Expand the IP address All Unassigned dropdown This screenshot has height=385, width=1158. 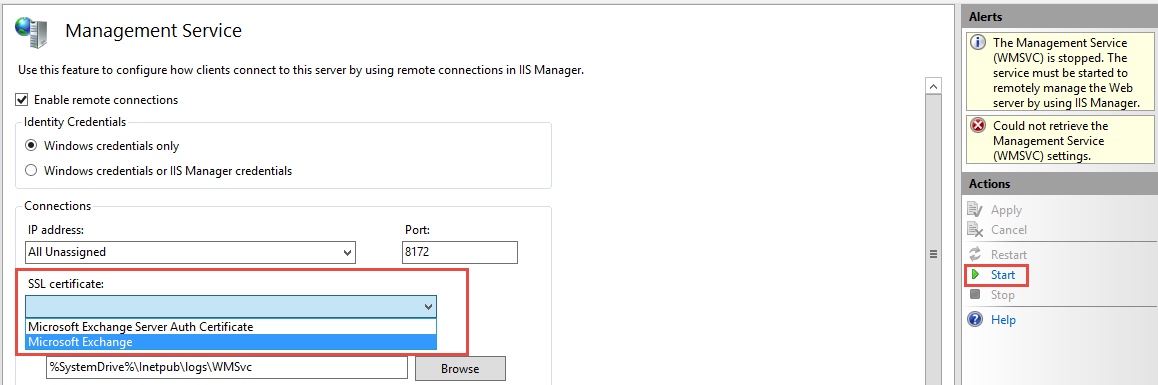click(190, 252)
